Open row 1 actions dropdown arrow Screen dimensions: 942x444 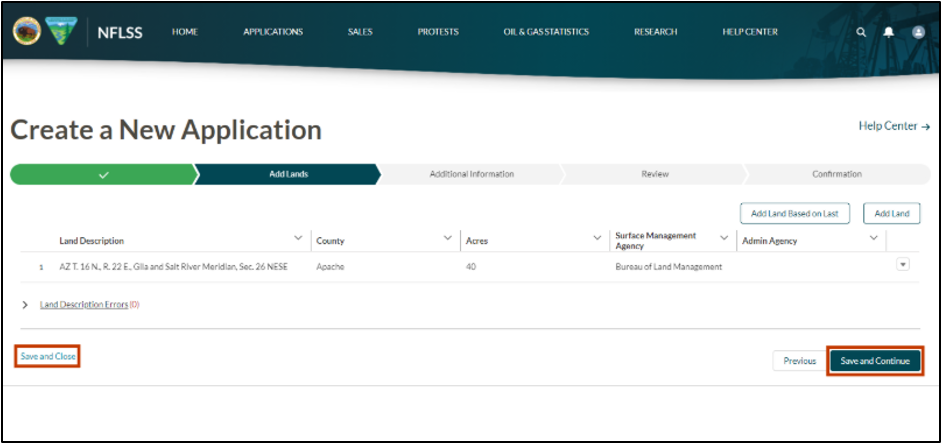(x=902, y=264)
